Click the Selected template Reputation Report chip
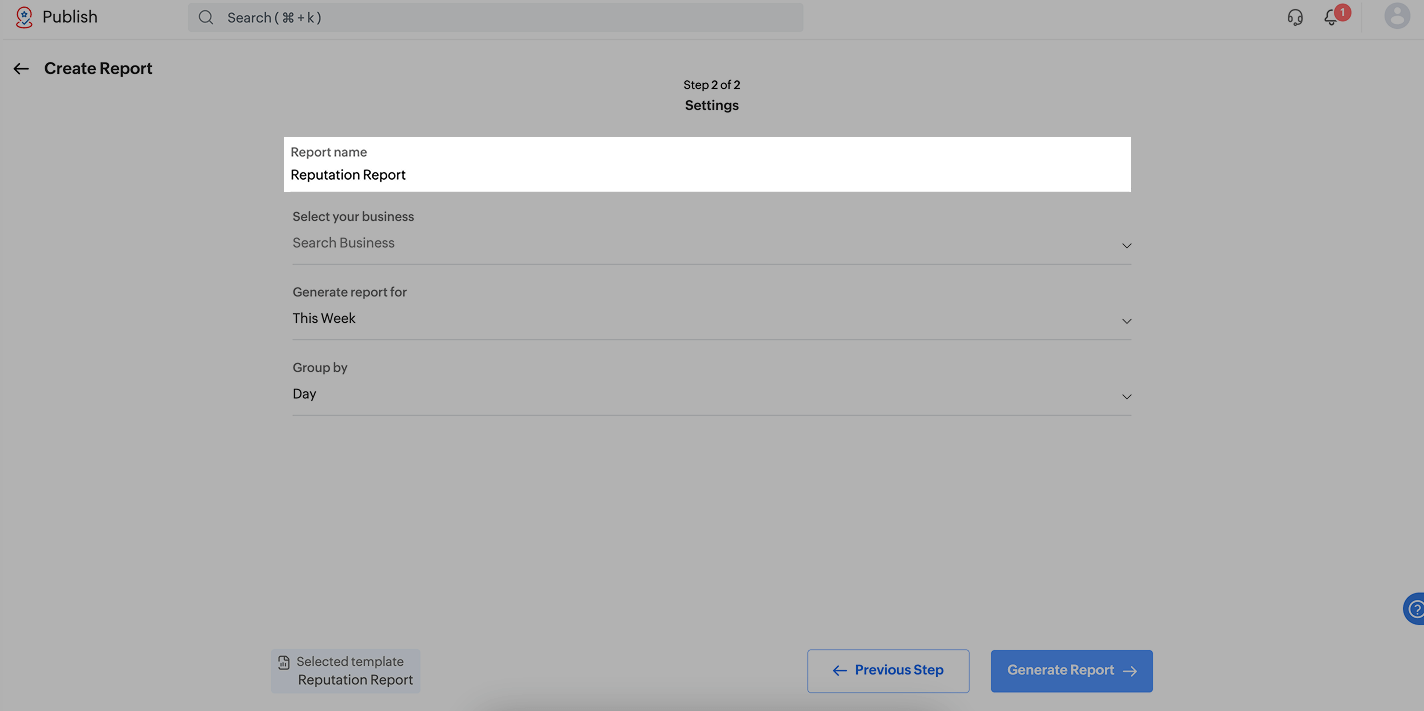1424x711 pixels. tap(345, 671)
